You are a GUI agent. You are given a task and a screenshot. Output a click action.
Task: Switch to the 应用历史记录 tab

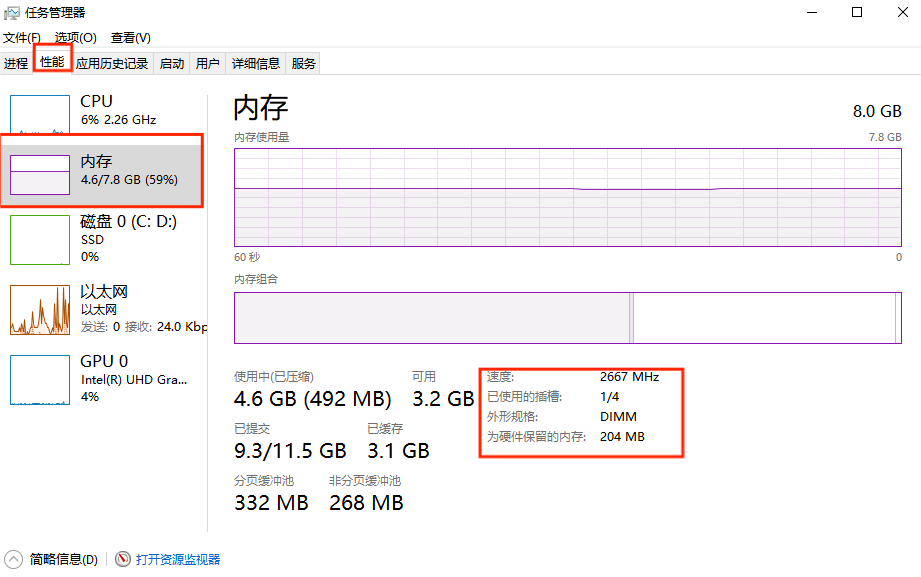click(x=112, y=63)
